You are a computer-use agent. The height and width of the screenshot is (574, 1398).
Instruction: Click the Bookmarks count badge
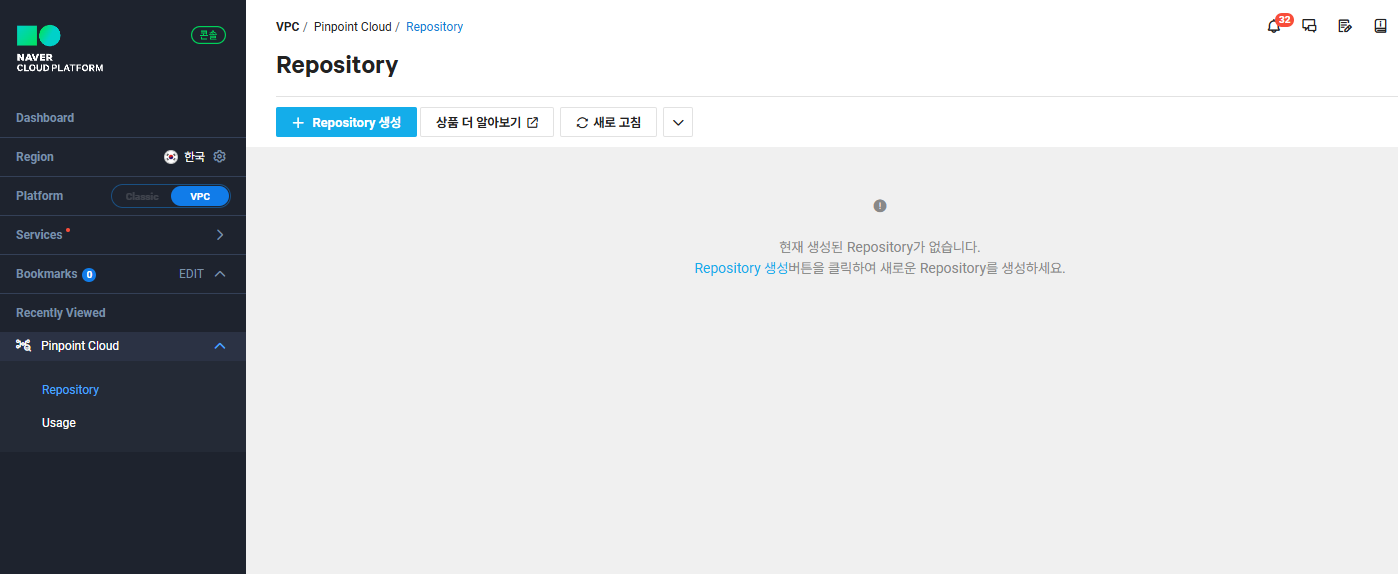click(89, 274)
